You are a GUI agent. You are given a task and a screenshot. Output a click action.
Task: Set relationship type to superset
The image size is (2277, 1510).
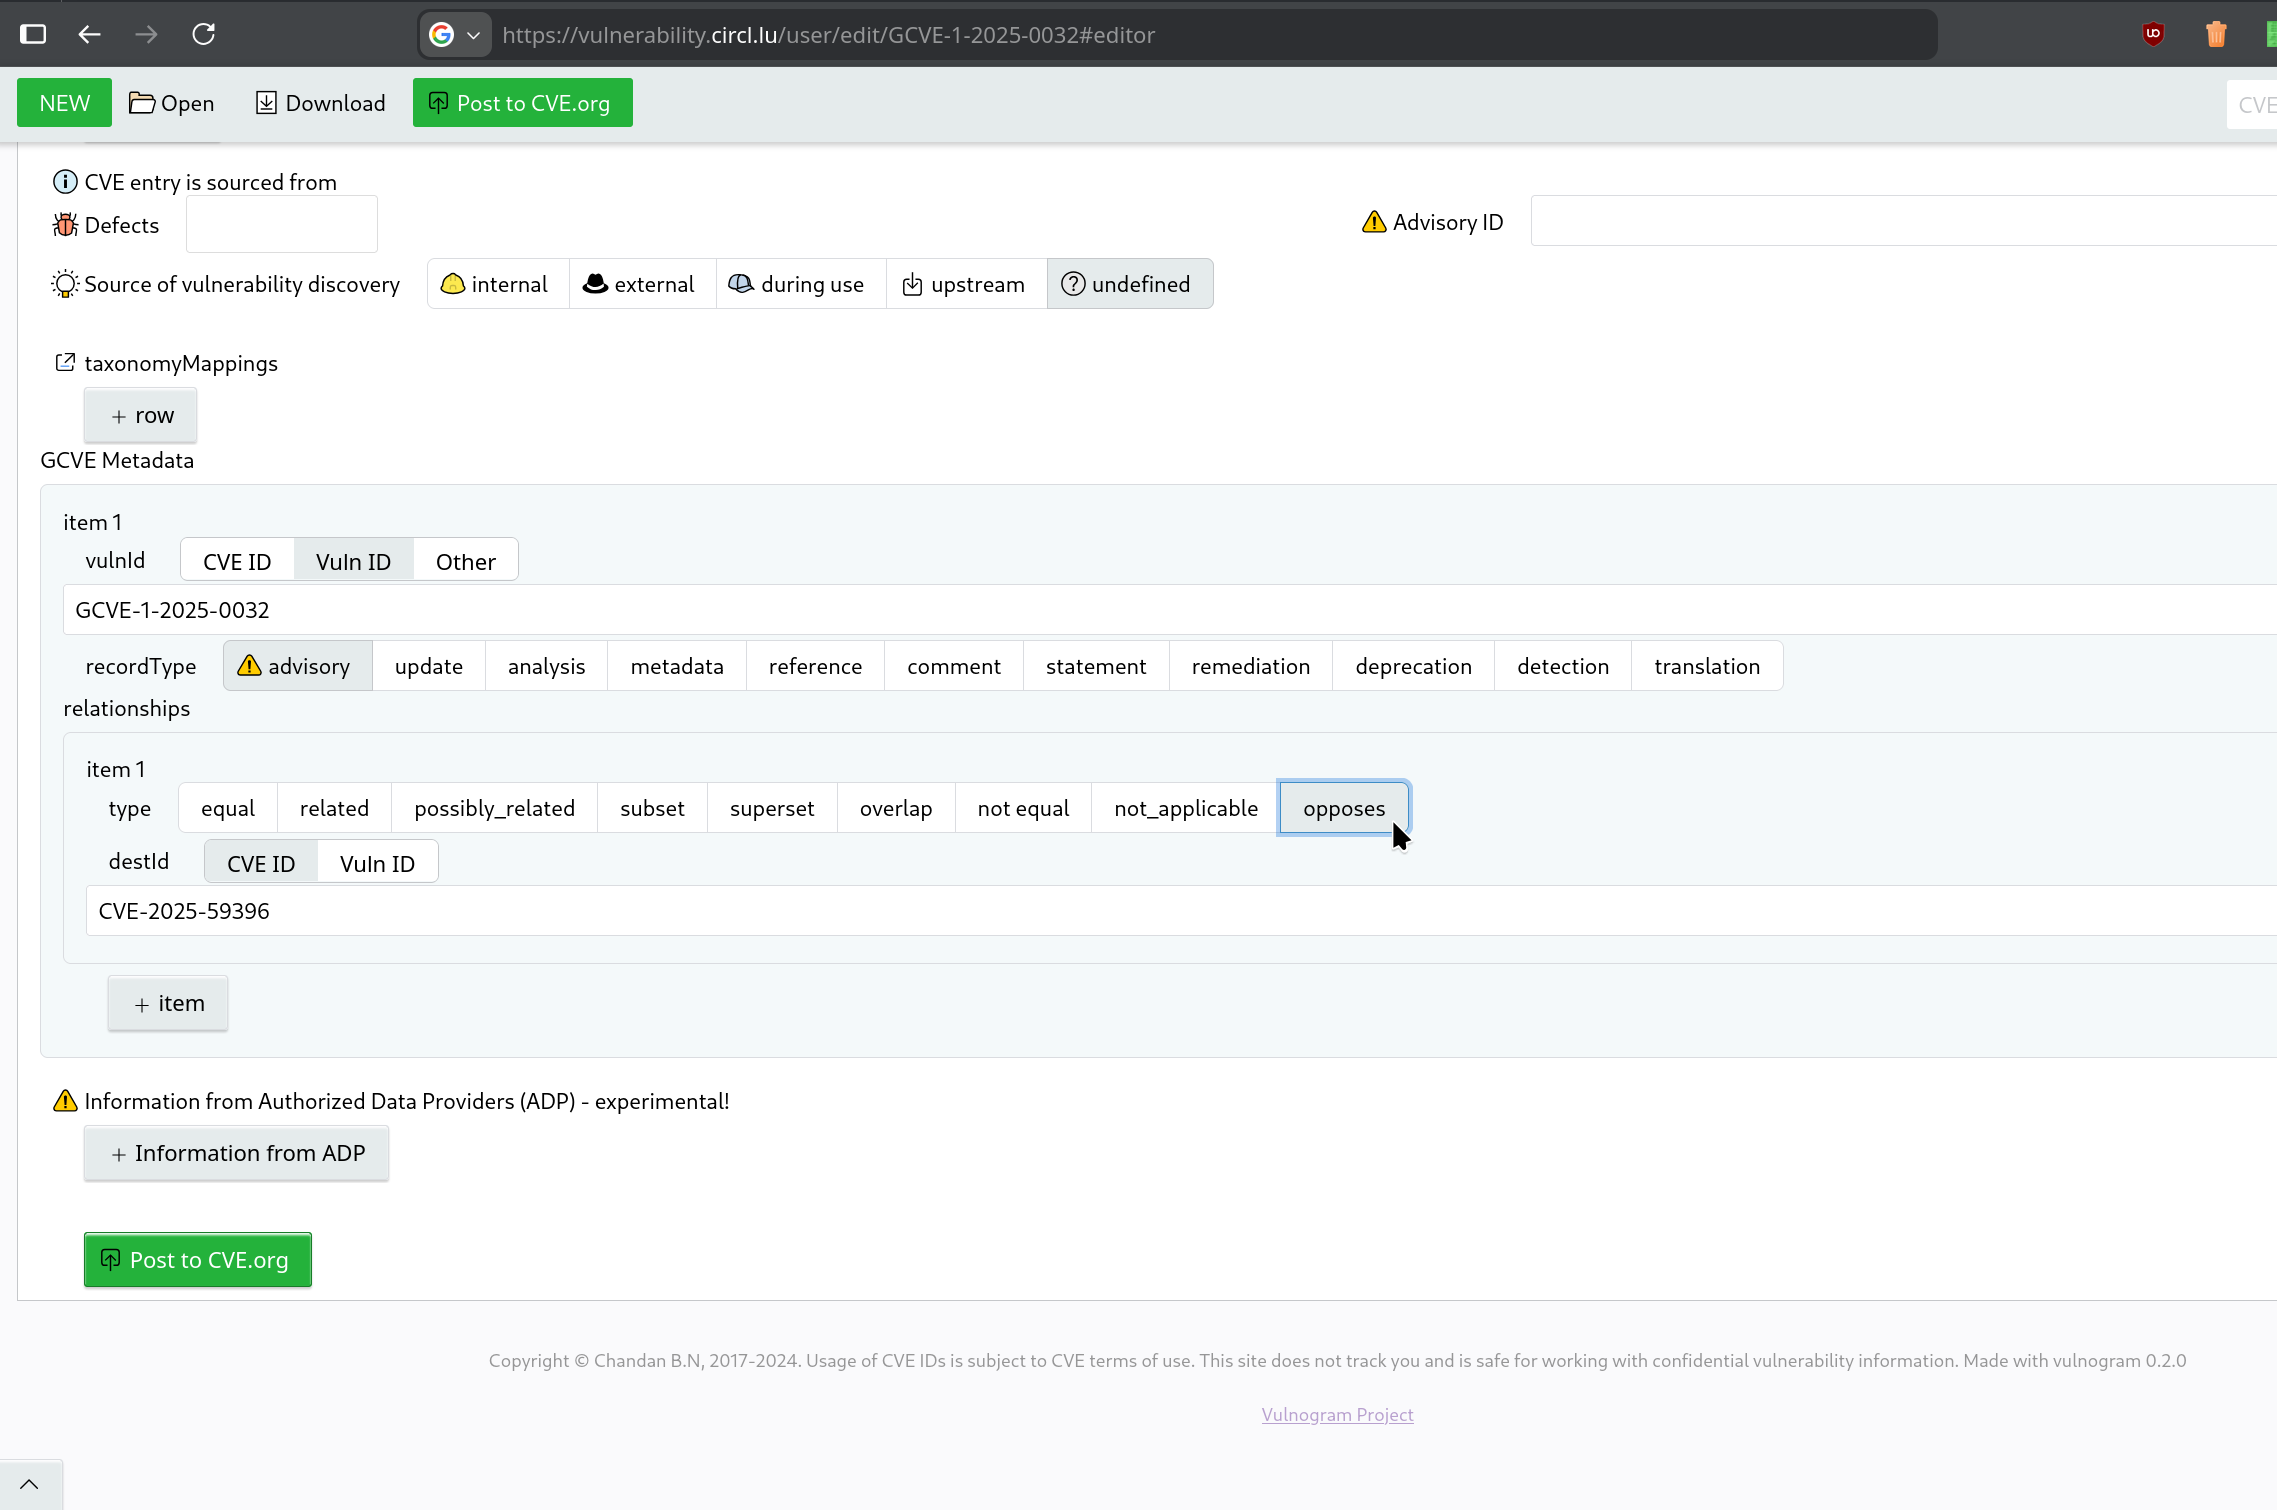click(771, 808)
